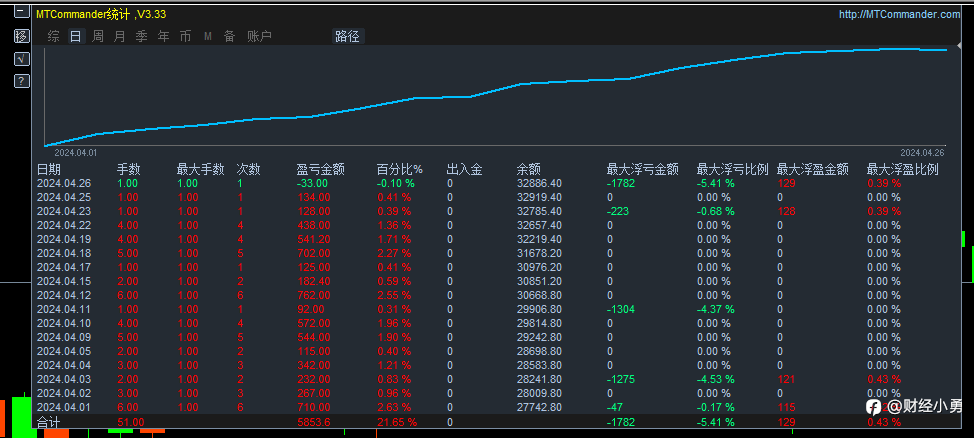
Task: Open help via the ? icon
Action: coord(22,81)
